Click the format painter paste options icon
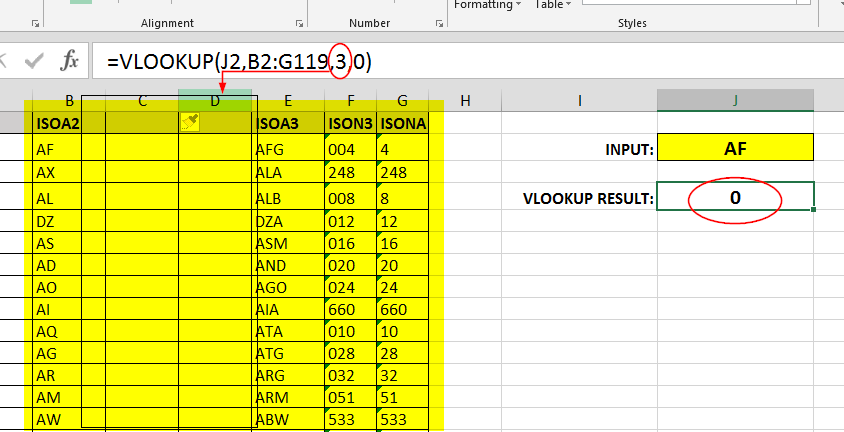Viewport: 844px width, 432px height. click(x=189, y=121)
